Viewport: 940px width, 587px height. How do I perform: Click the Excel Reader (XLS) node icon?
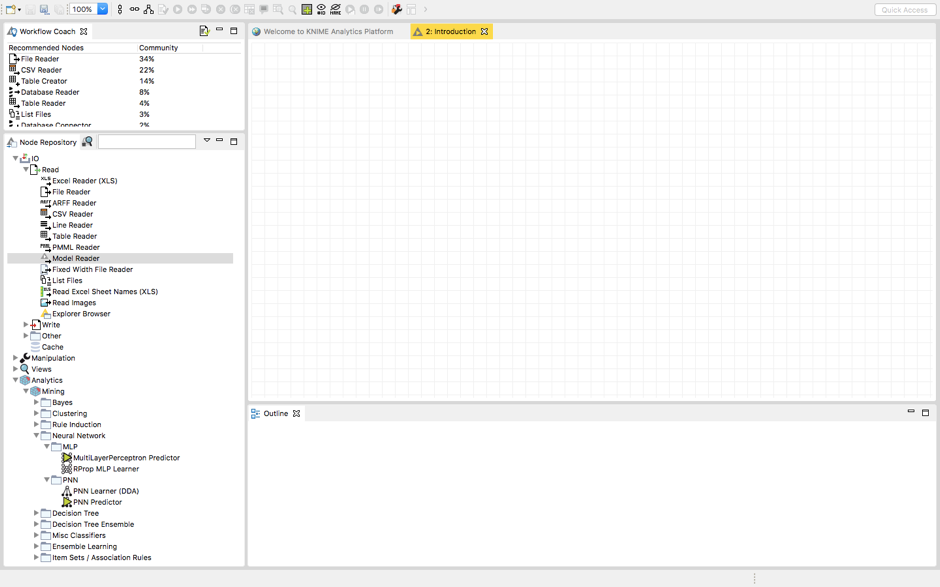[x=45, y=181]
